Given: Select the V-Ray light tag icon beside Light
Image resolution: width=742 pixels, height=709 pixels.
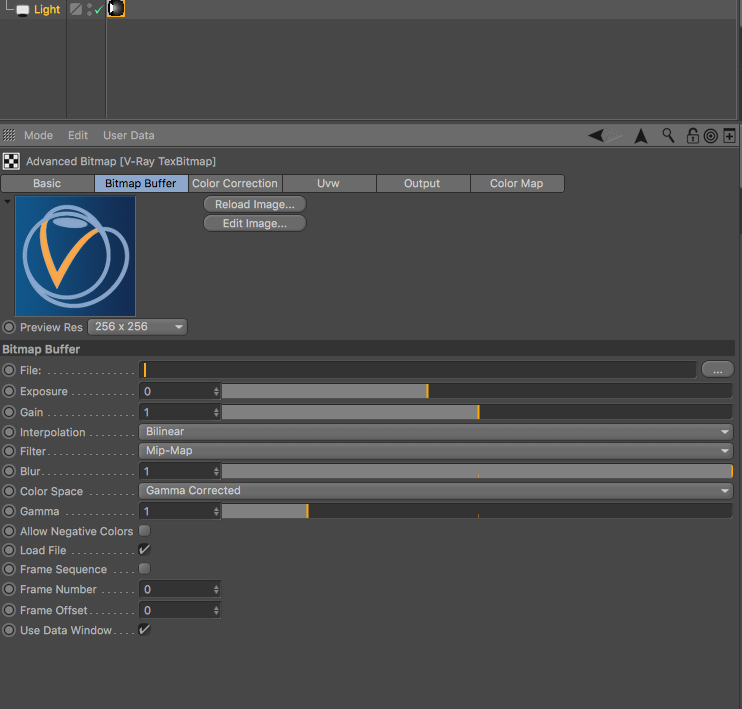Looking at the screenshot, I should click(116, 9).
